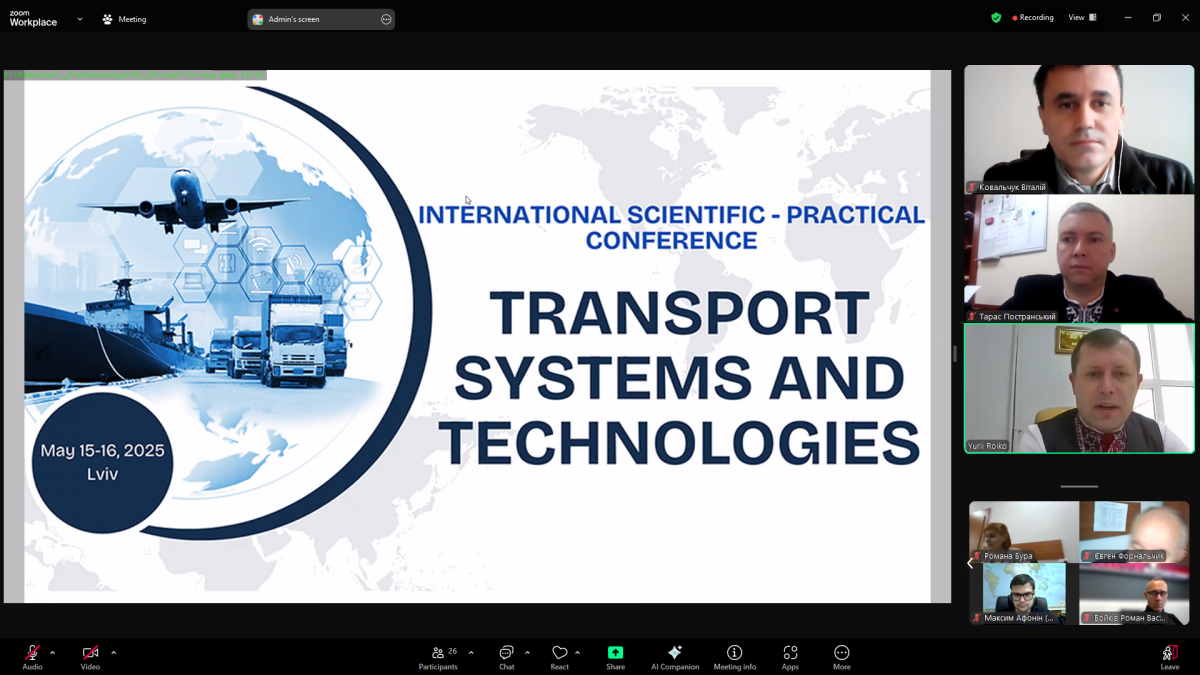The image size is (1200, 675).
Task: Leave the meeting
Action: (1169, 657)
